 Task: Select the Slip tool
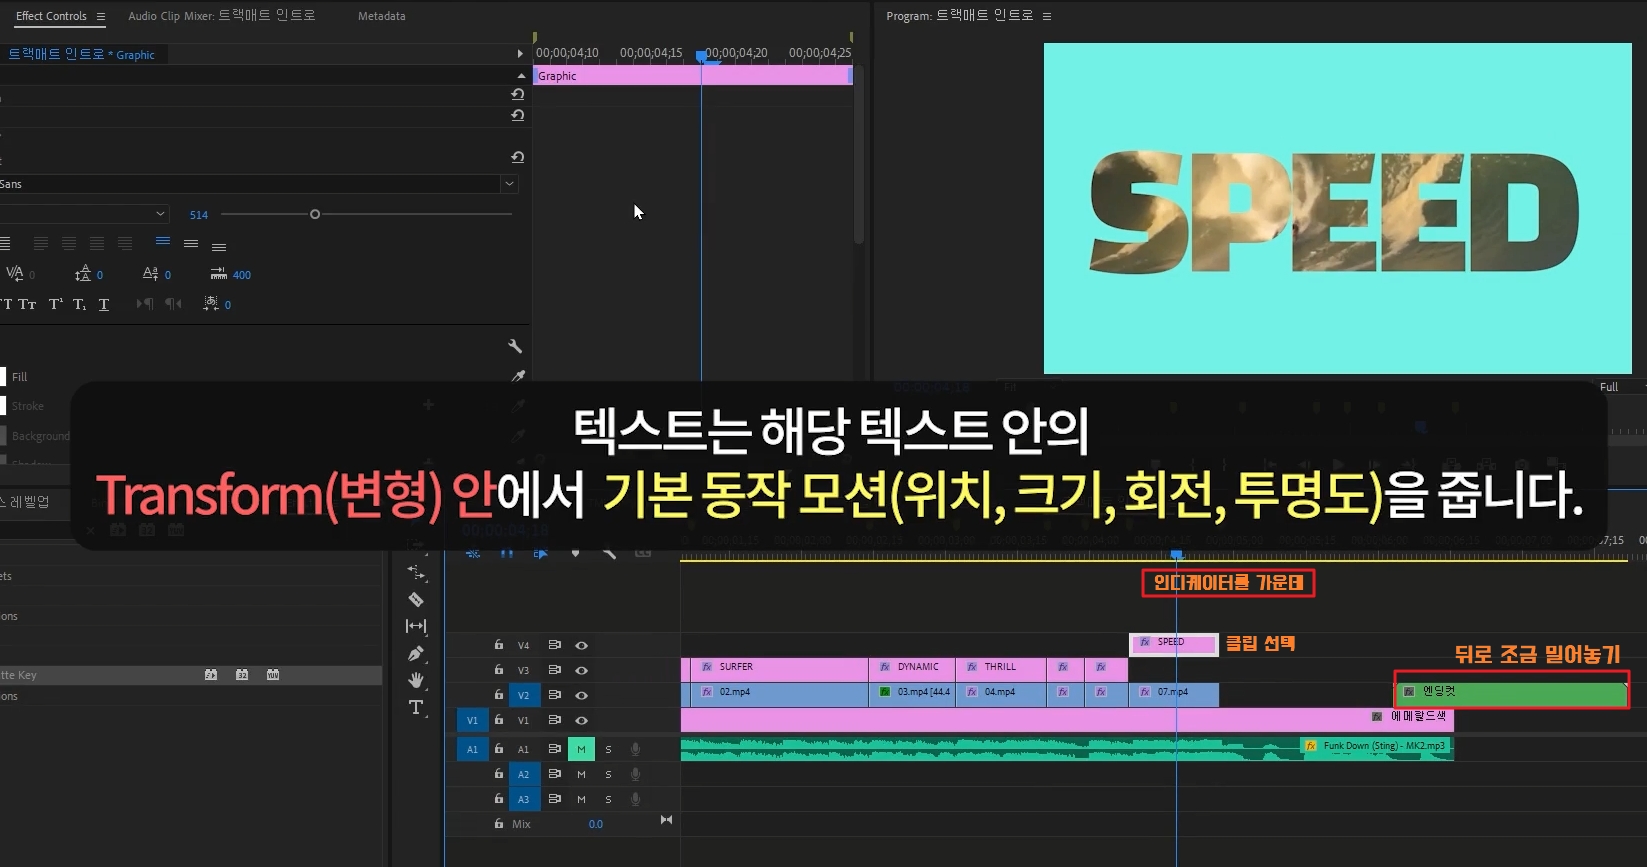[416, 626]
